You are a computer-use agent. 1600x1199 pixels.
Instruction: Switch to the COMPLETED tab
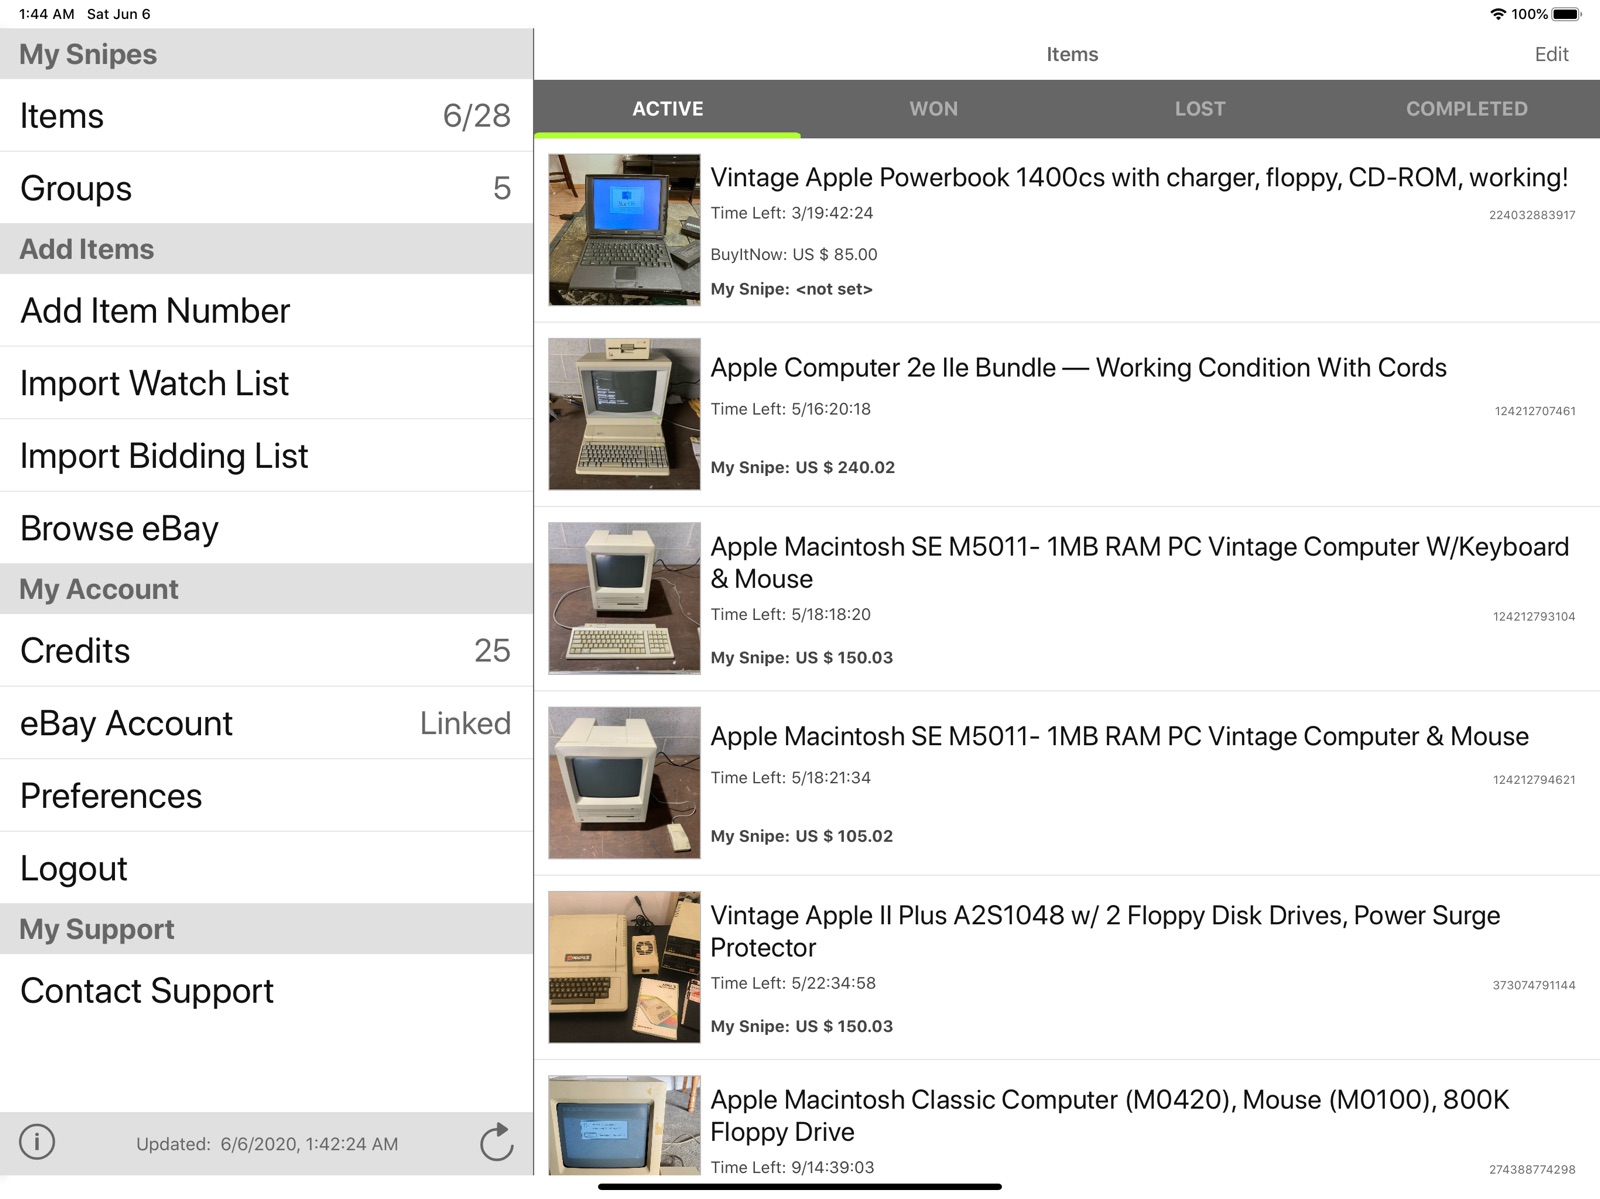1467,109
